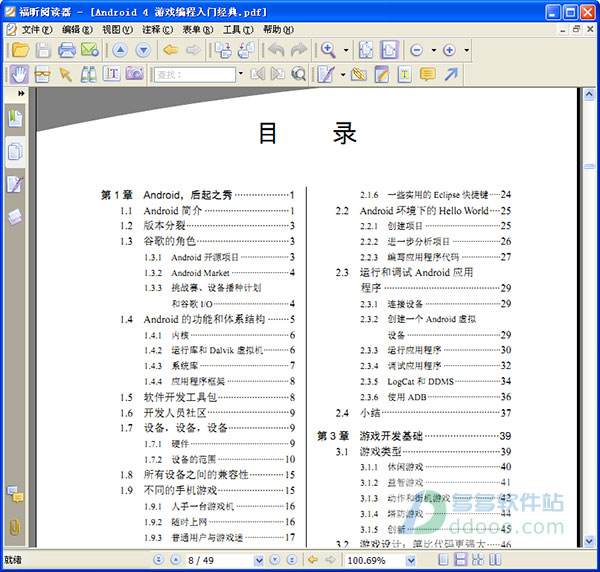Click the Fit Page view icon

click(366, 50)
